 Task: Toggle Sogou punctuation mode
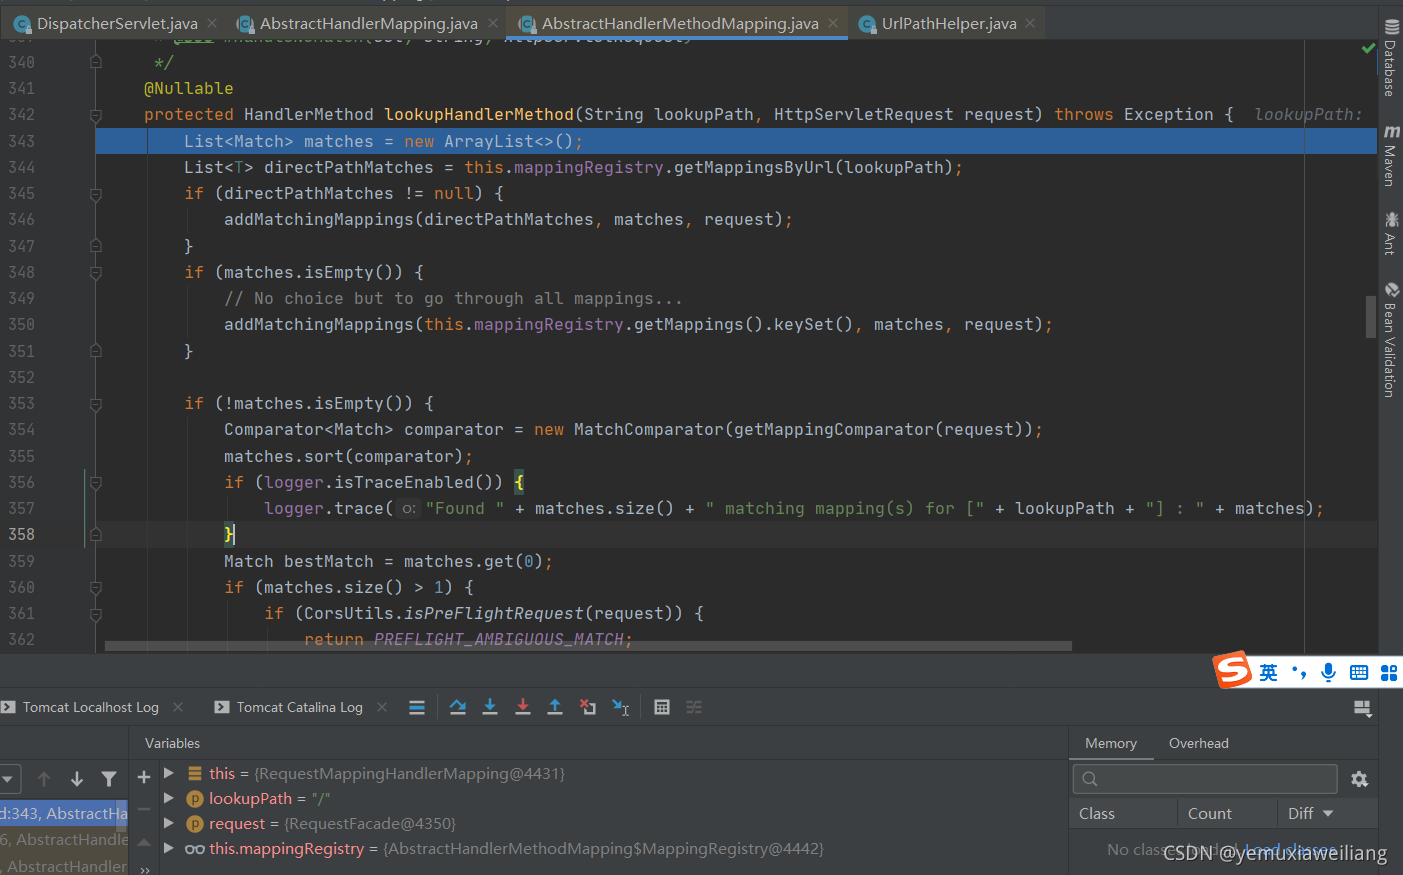tap(1299, 672)
